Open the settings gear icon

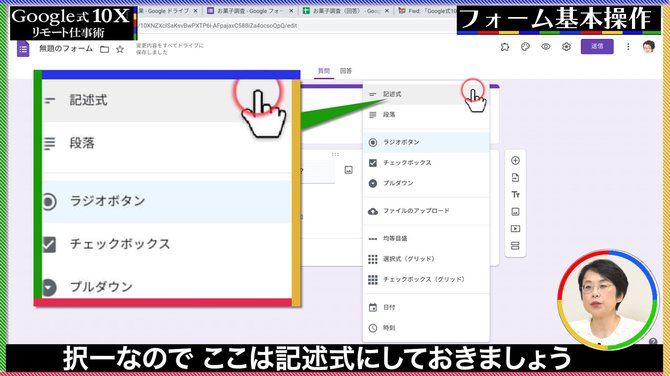(566, 47)
